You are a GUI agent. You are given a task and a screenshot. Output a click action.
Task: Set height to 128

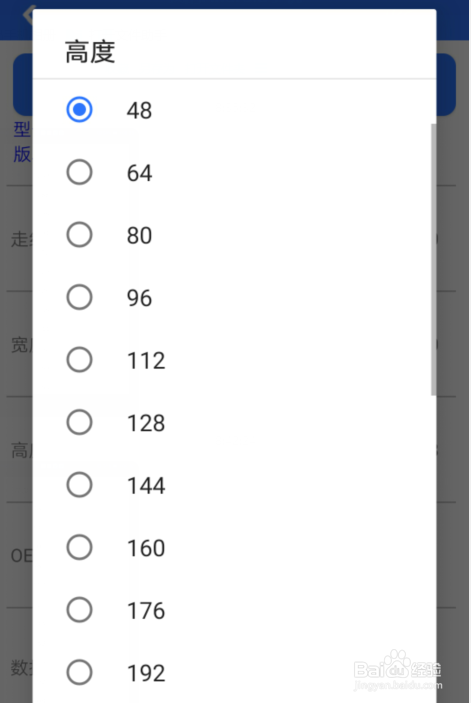pyautogui.click(x=79, y=422)
